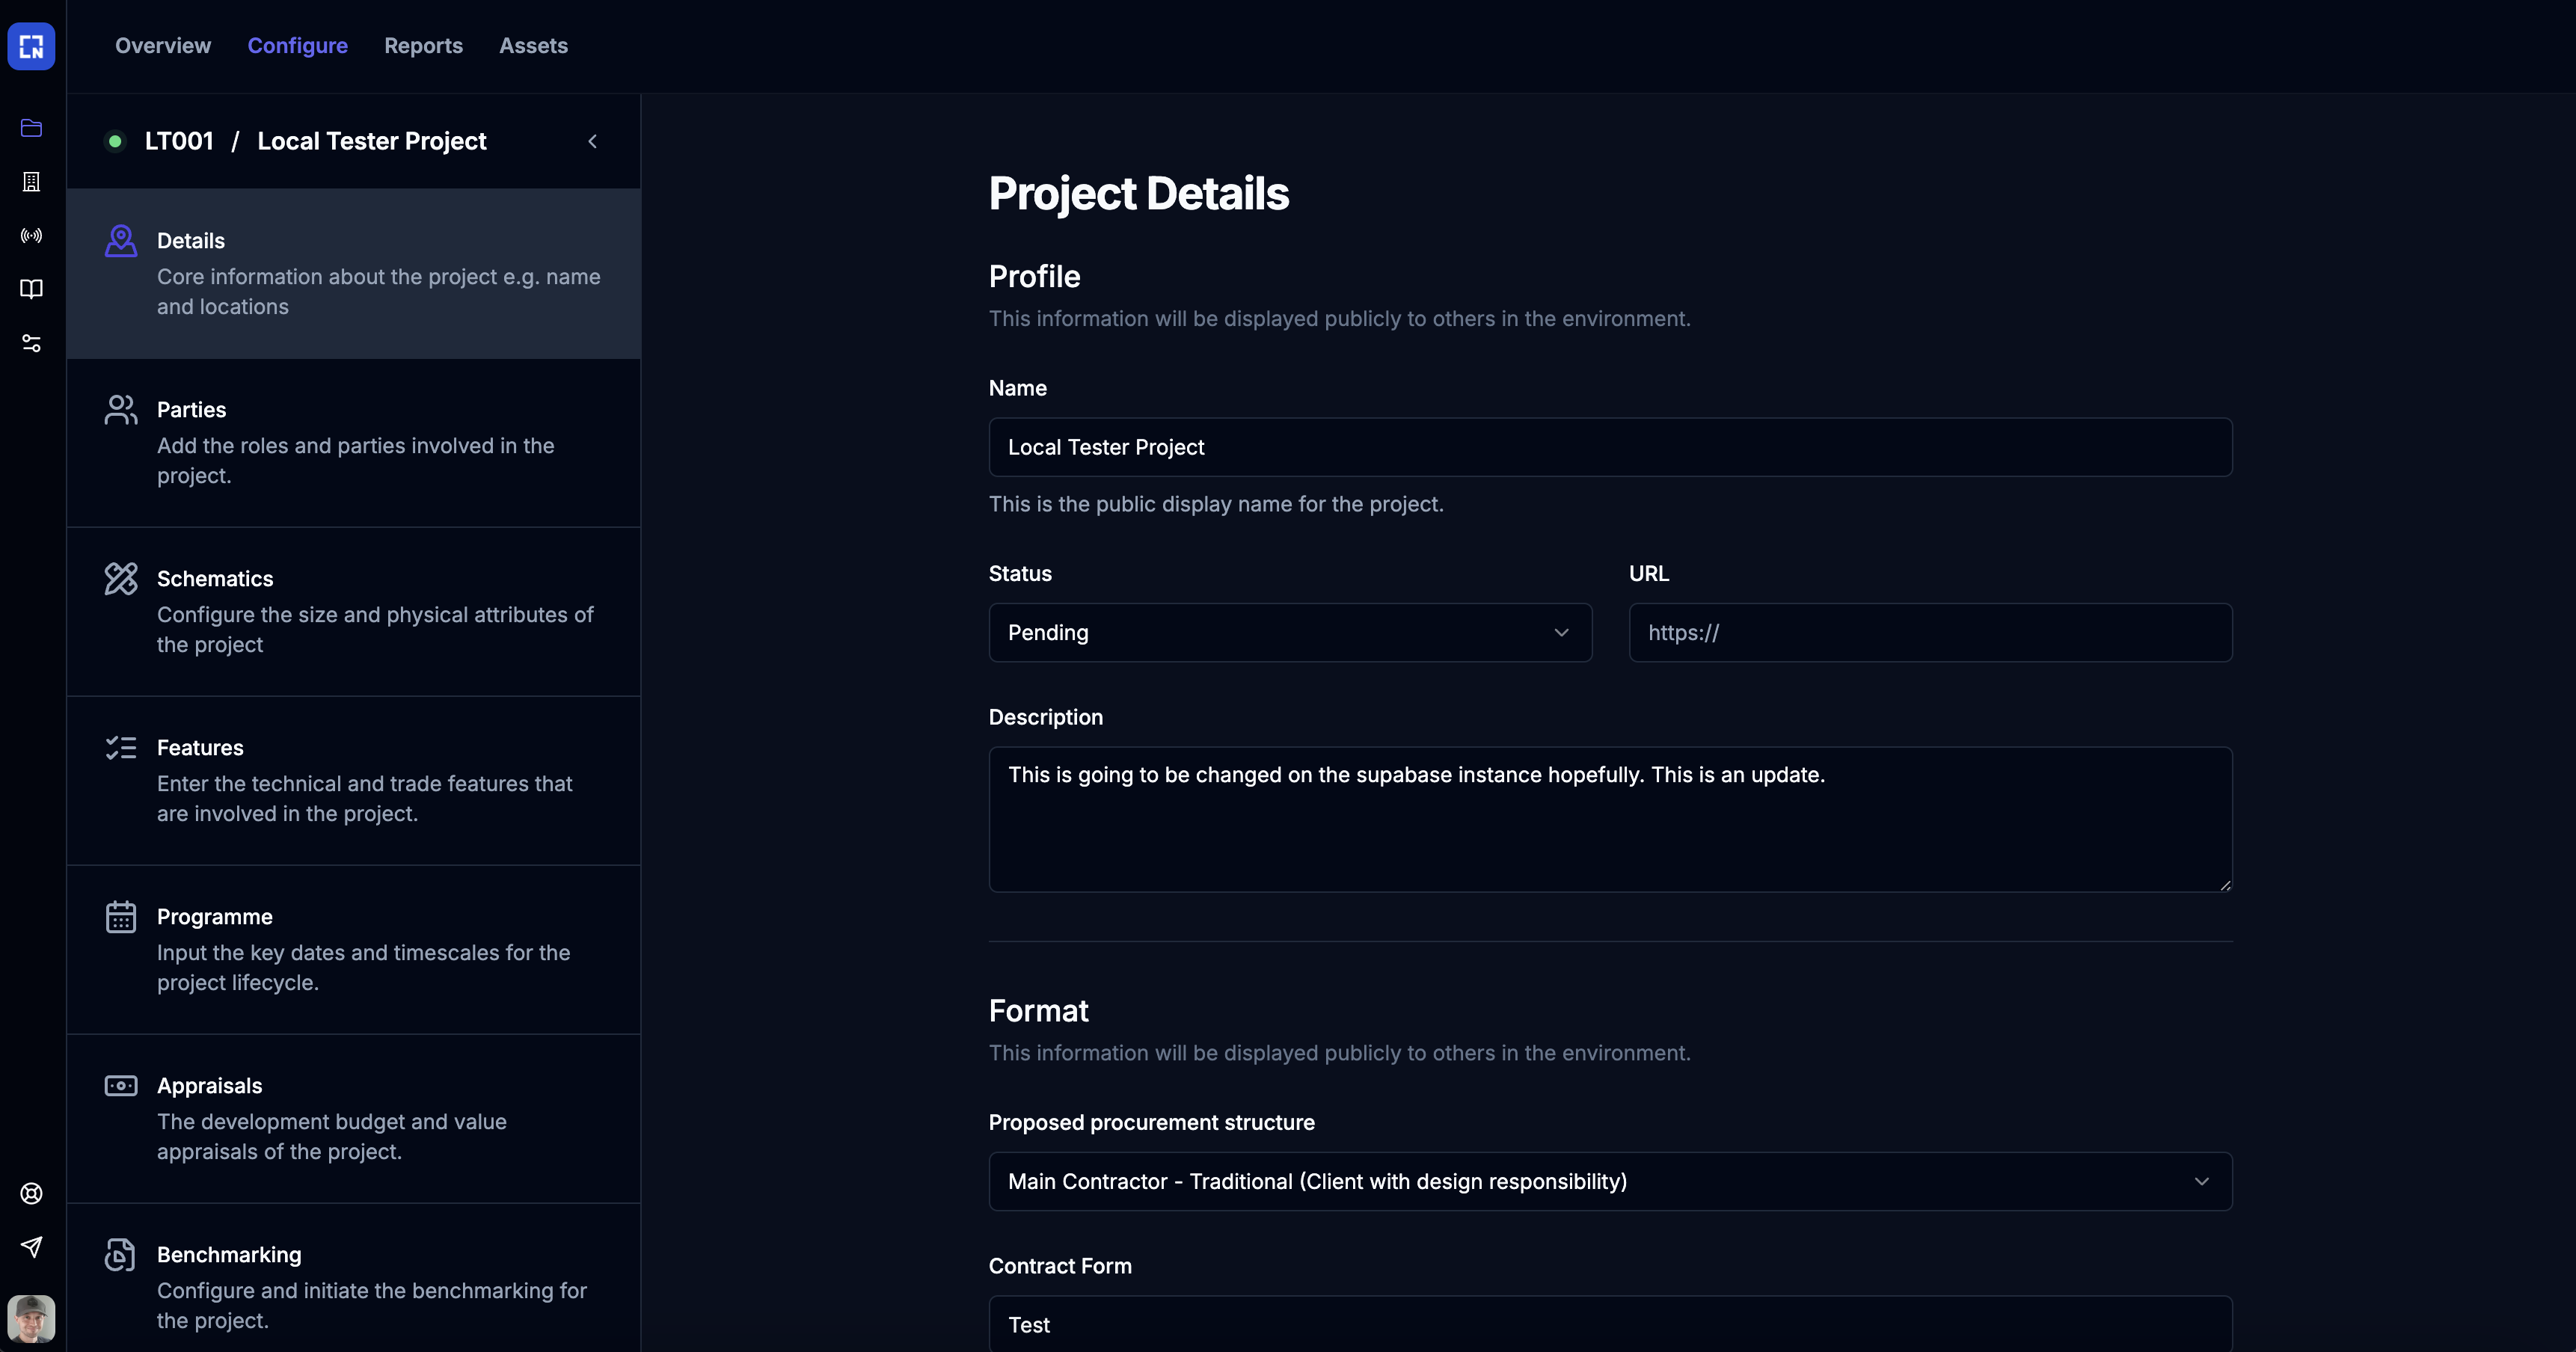Click the paper plane send icon

(x=31, y=1247)
